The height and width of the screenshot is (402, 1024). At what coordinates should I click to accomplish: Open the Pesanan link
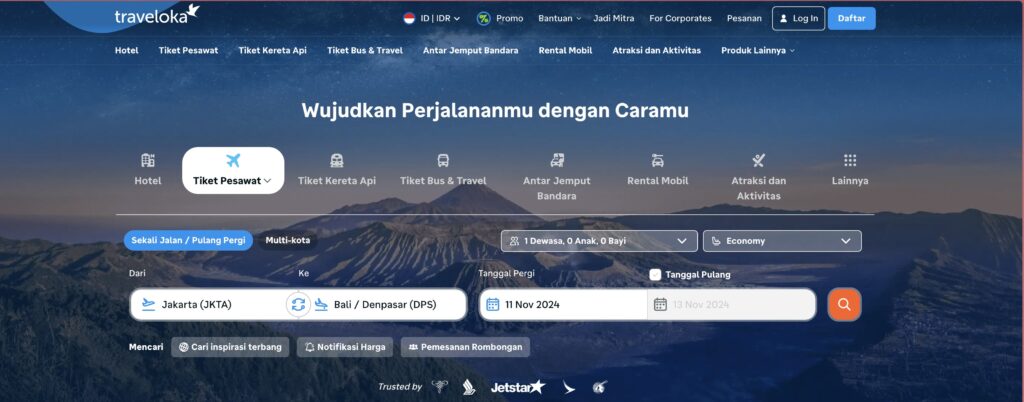click(744, 18)
